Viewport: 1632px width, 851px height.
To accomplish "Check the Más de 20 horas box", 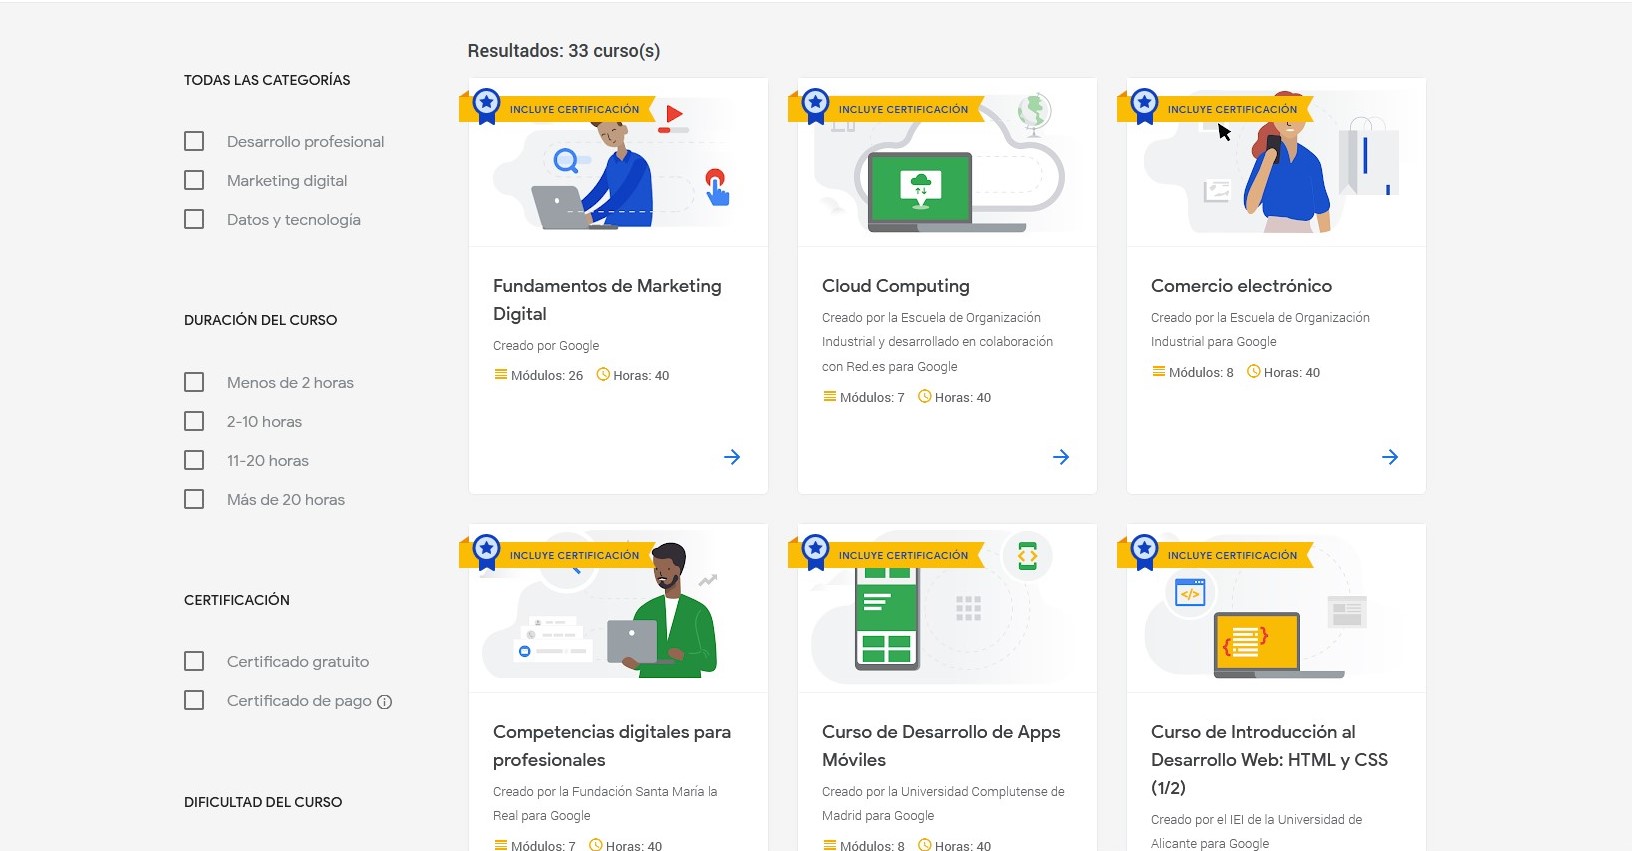I will (x=194, y=499).
